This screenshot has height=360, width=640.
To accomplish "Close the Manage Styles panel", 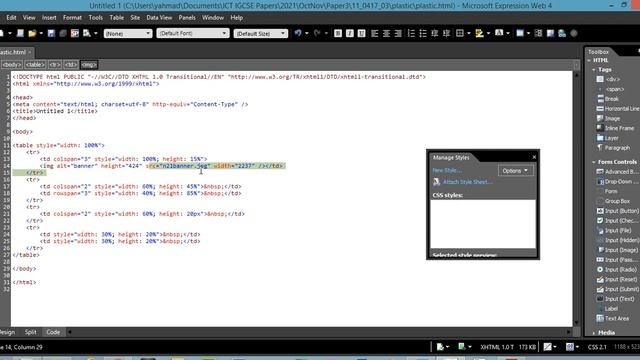I will (534, 157).
